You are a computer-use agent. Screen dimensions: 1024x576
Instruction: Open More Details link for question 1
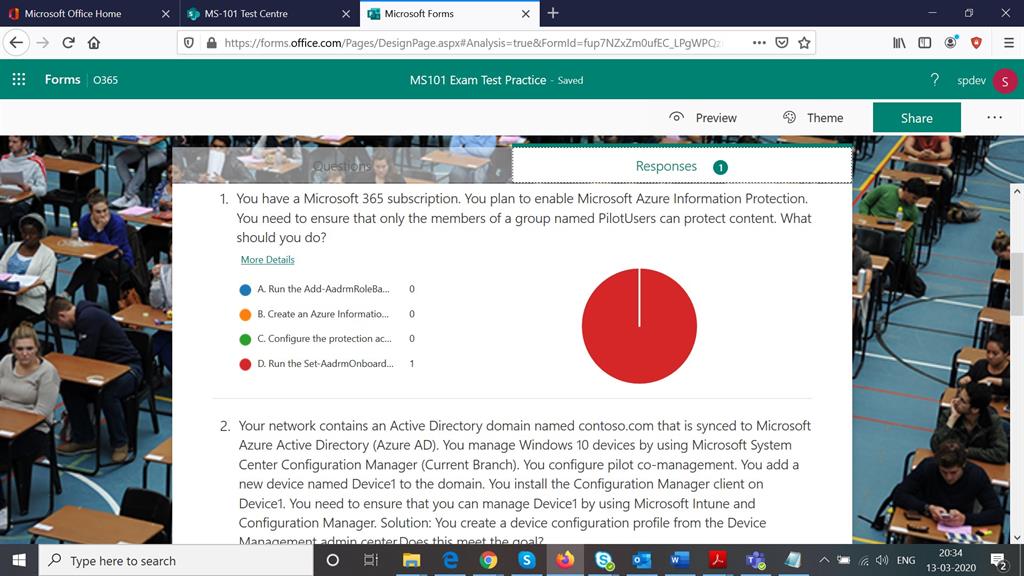(x=268, y=259)
